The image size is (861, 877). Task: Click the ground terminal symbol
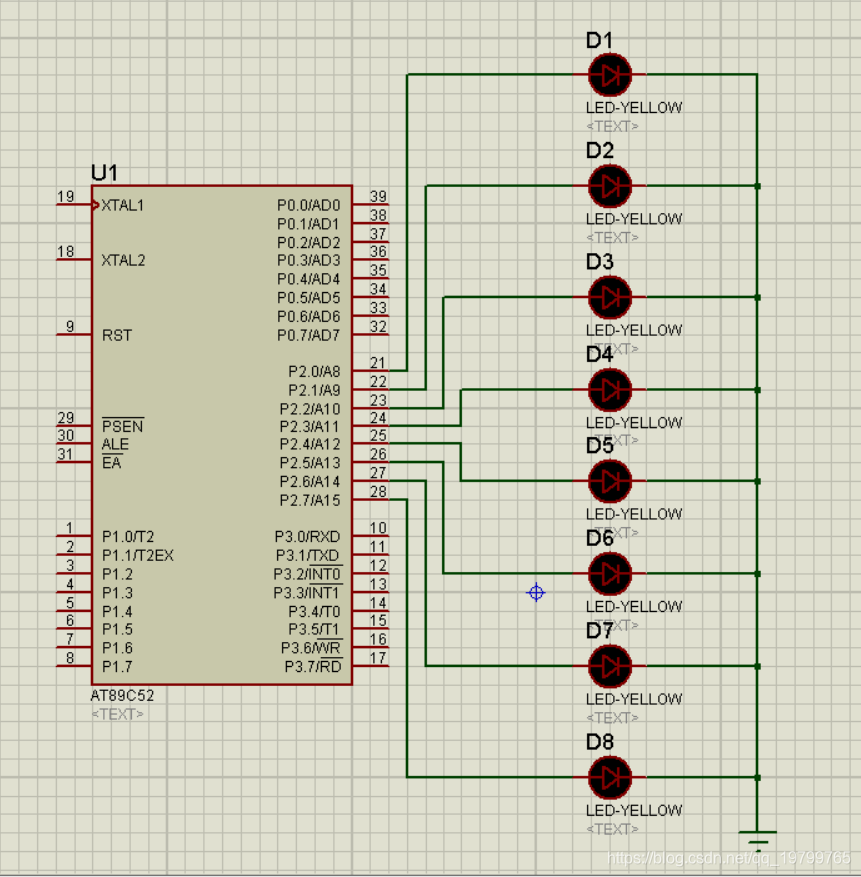click(x=758, y=841)
